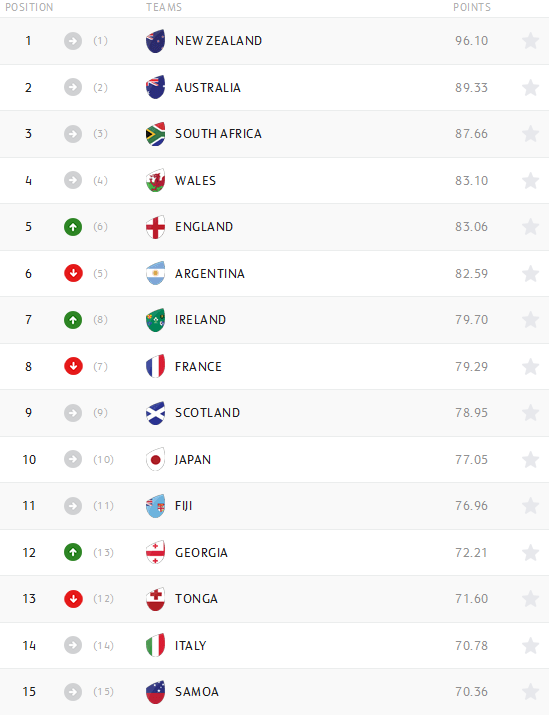Click the red down arrow beside Argentina
The width and height of the screenshot is (552, 715).
(73, 274)
